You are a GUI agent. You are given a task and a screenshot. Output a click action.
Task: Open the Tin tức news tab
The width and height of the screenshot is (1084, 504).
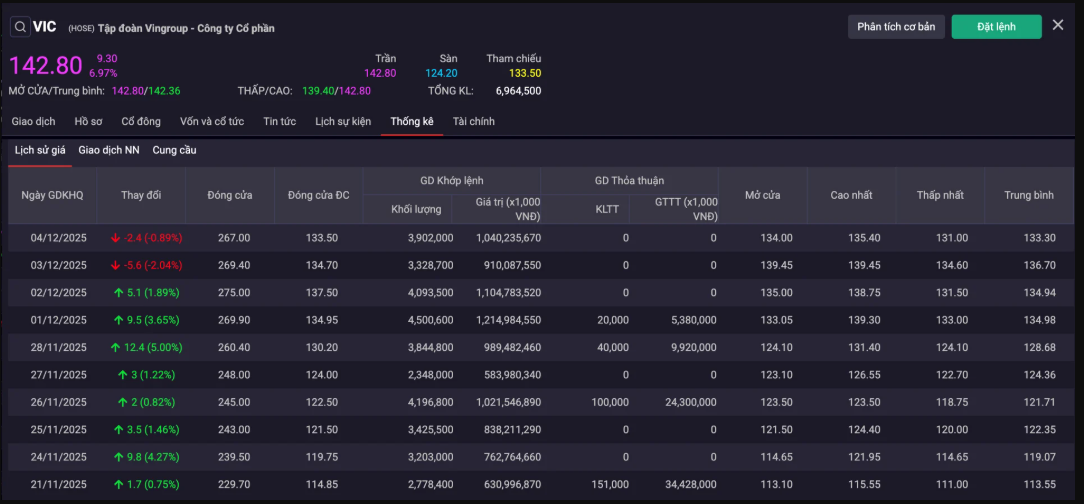click(279, 122)
